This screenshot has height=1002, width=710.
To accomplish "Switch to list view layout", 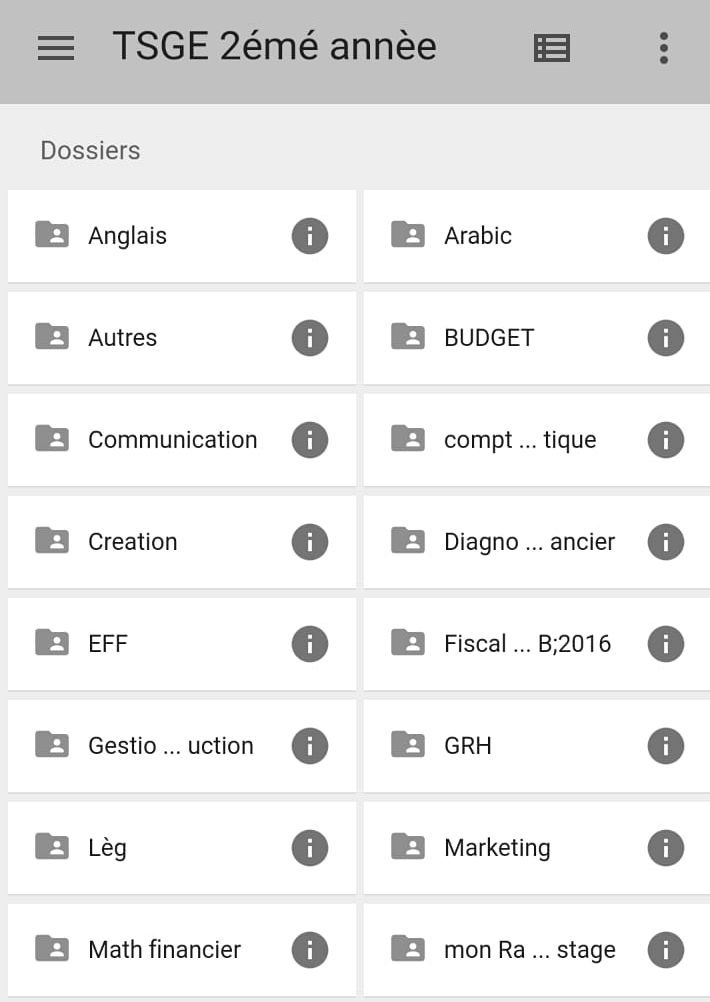I will click(x=552, y=48).
